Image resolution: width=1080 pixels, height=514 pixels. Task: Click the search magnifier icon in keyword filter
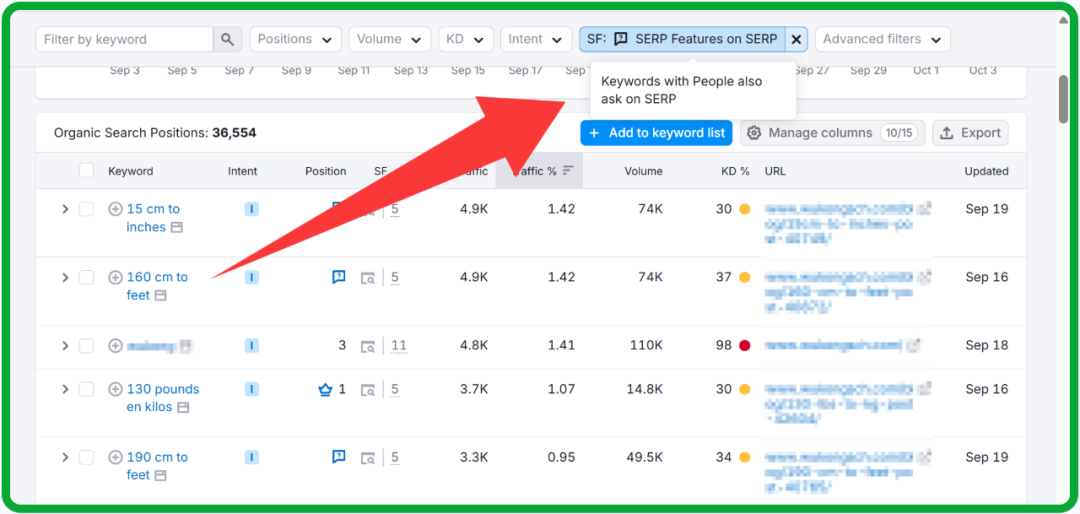coord(227,40)
